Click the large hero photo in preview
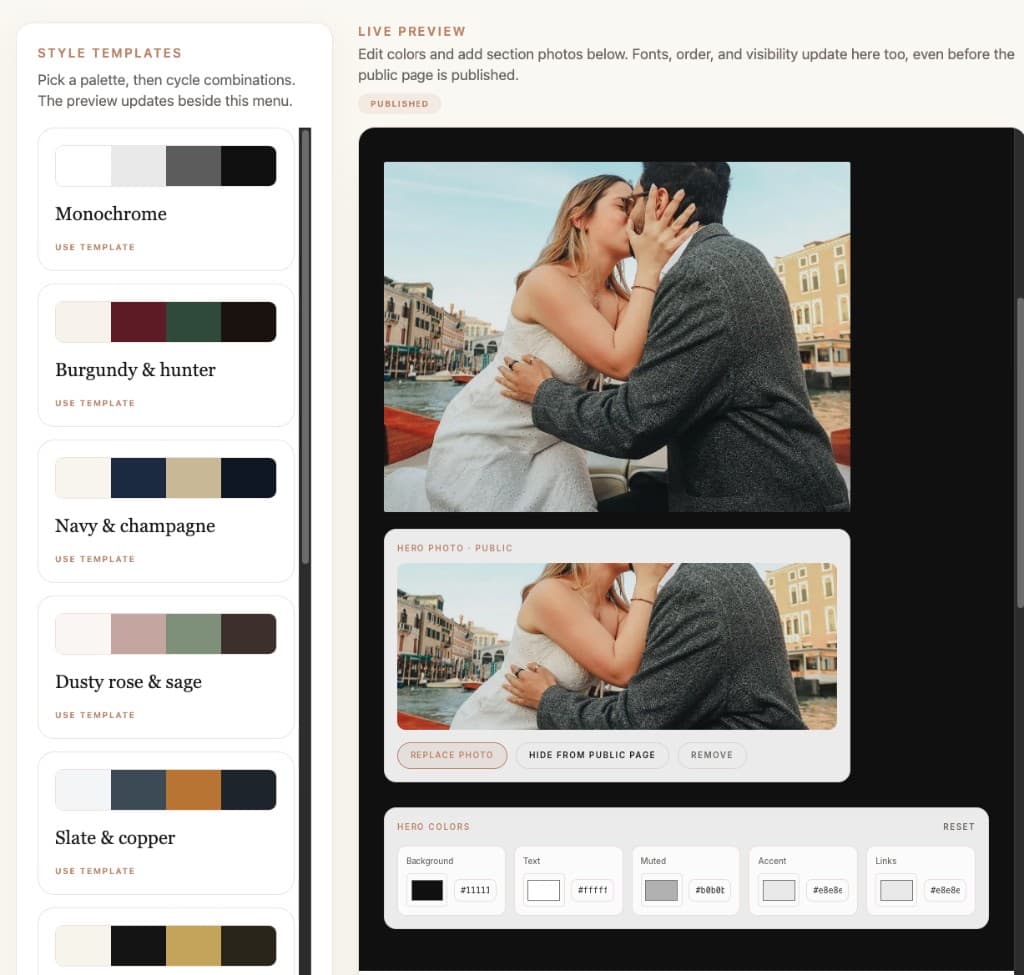 tap(617, 337)
